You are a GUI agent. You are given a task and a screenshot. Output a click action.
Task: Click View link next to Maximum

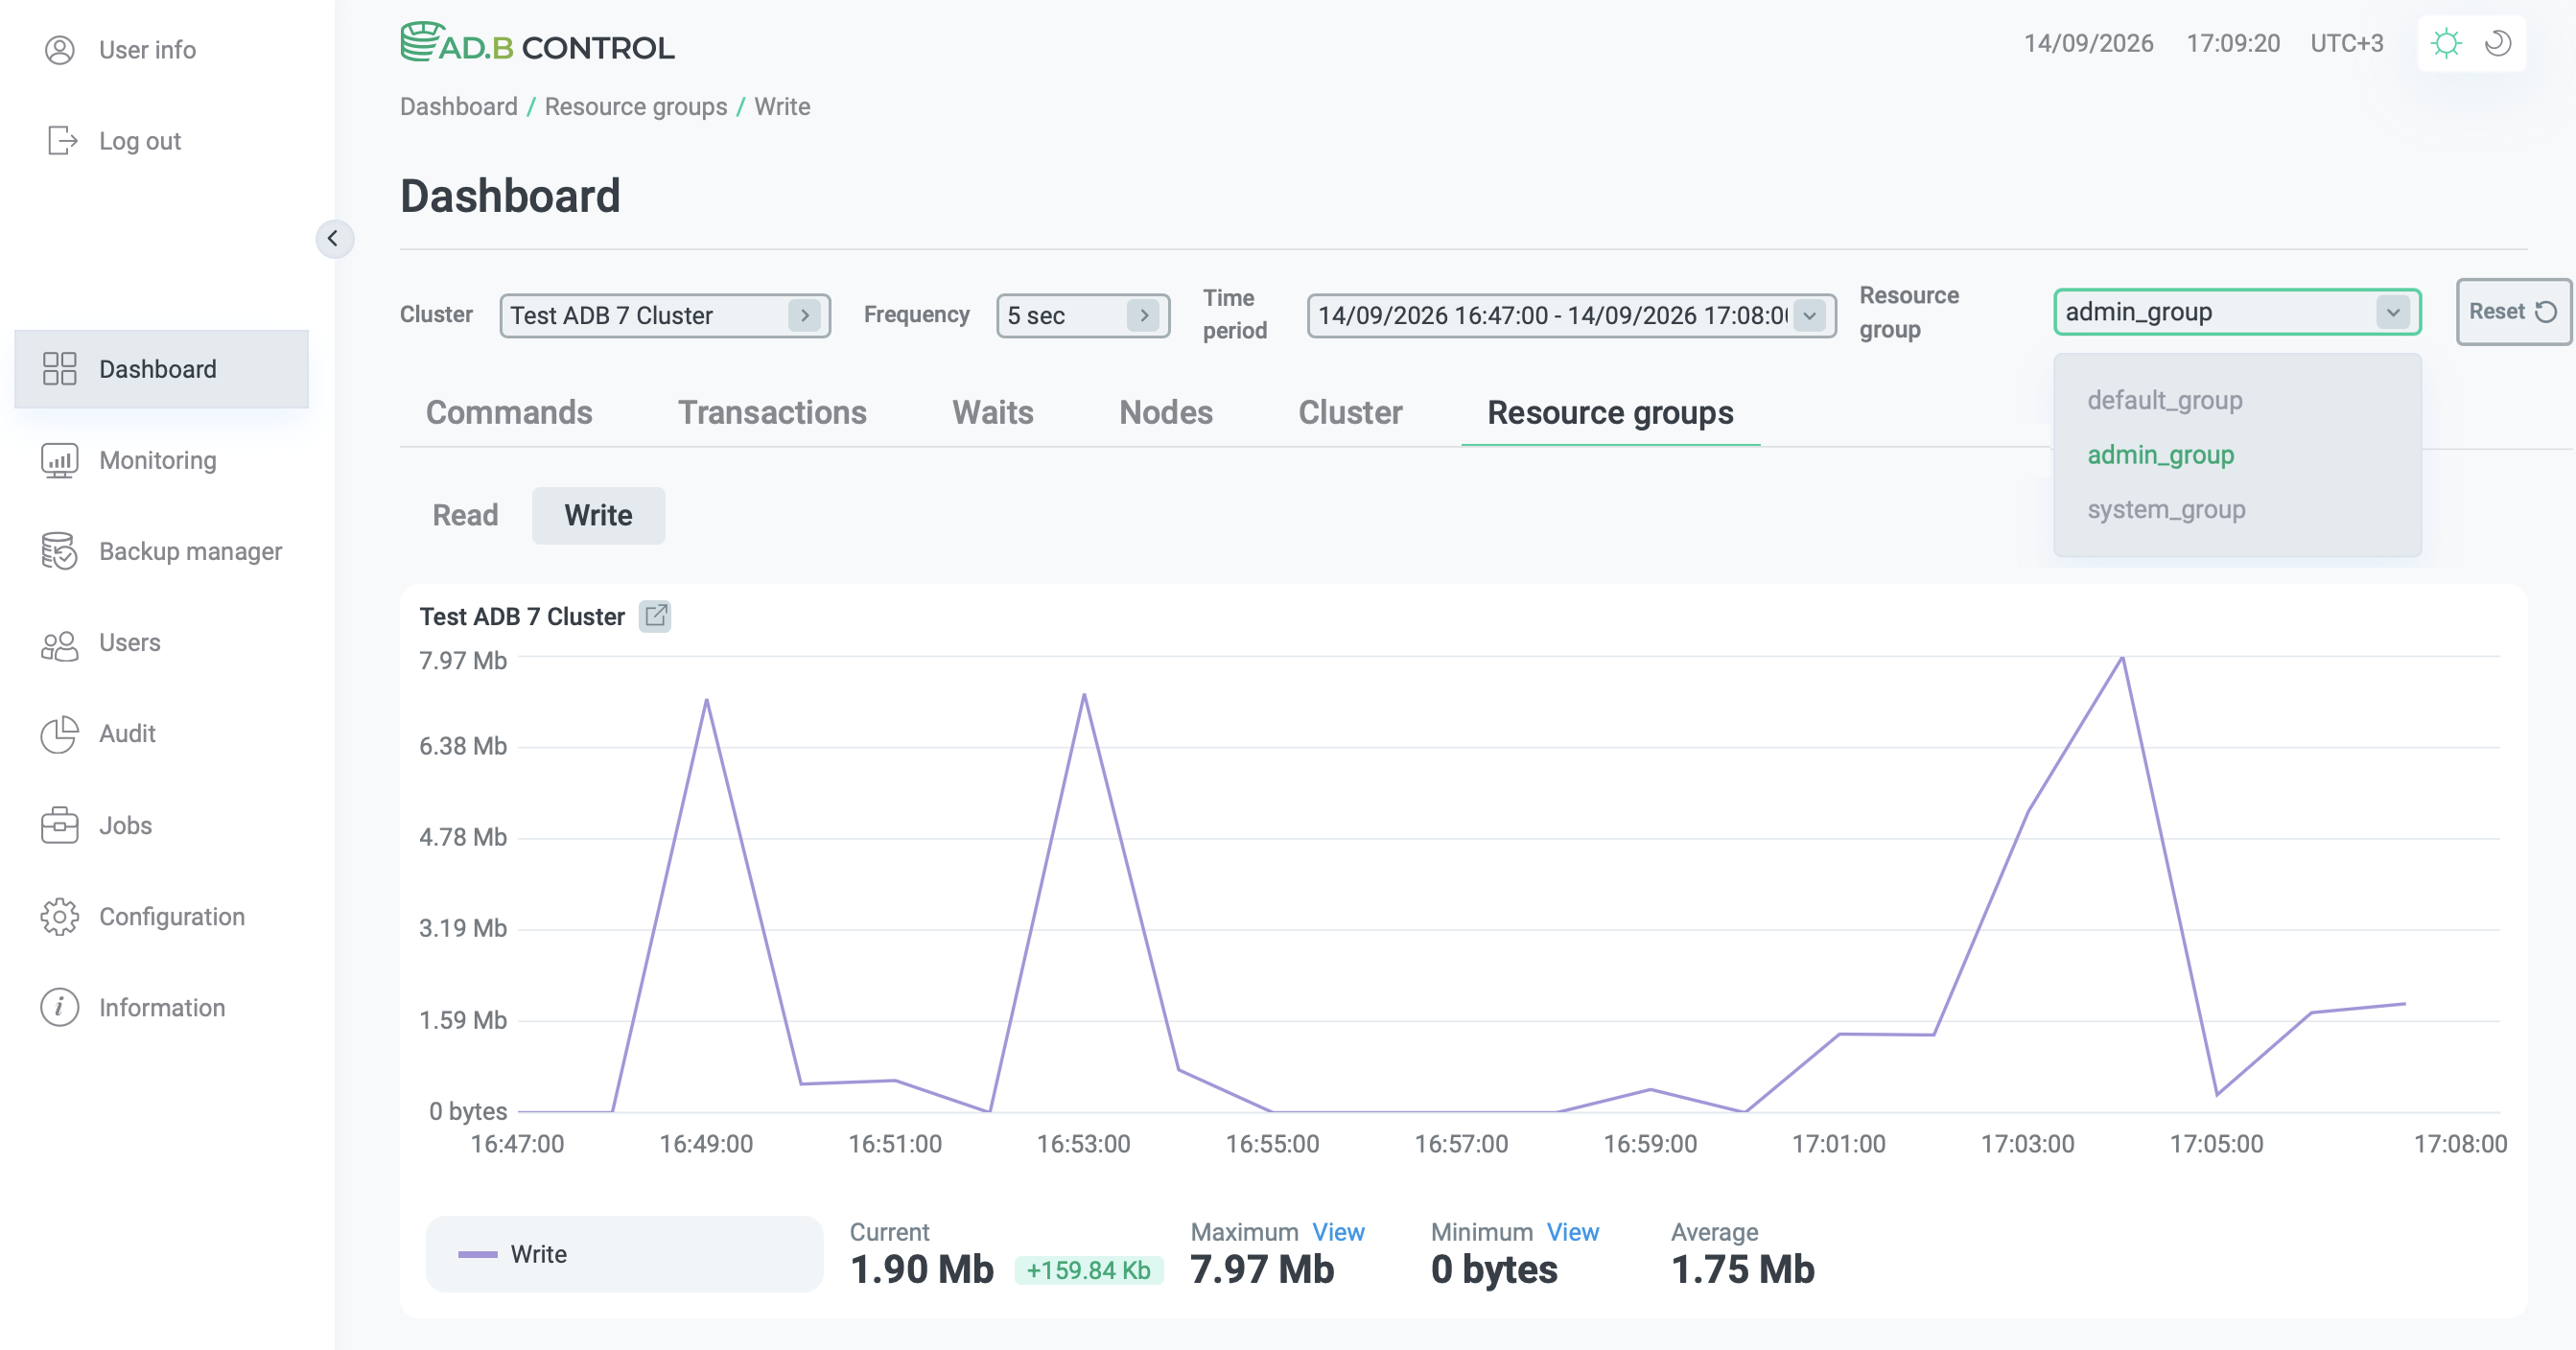click(x=1338, y=1232)
